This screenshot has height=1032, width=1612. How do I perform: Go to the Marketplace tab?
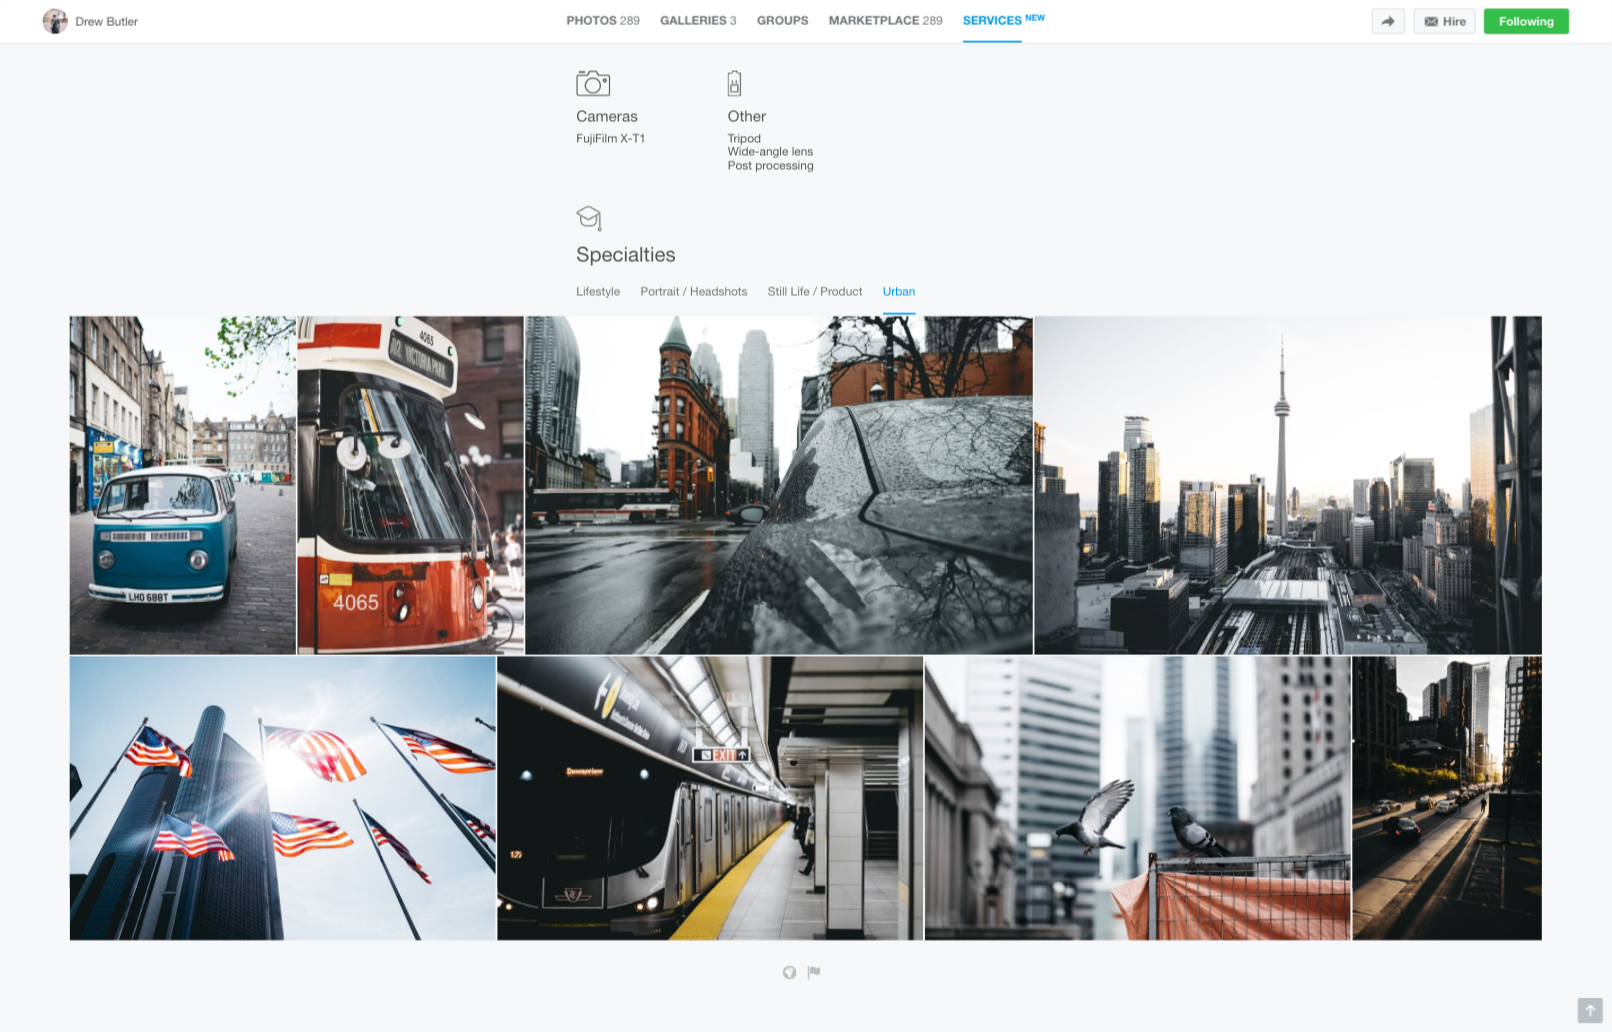(x=885, y=20)
